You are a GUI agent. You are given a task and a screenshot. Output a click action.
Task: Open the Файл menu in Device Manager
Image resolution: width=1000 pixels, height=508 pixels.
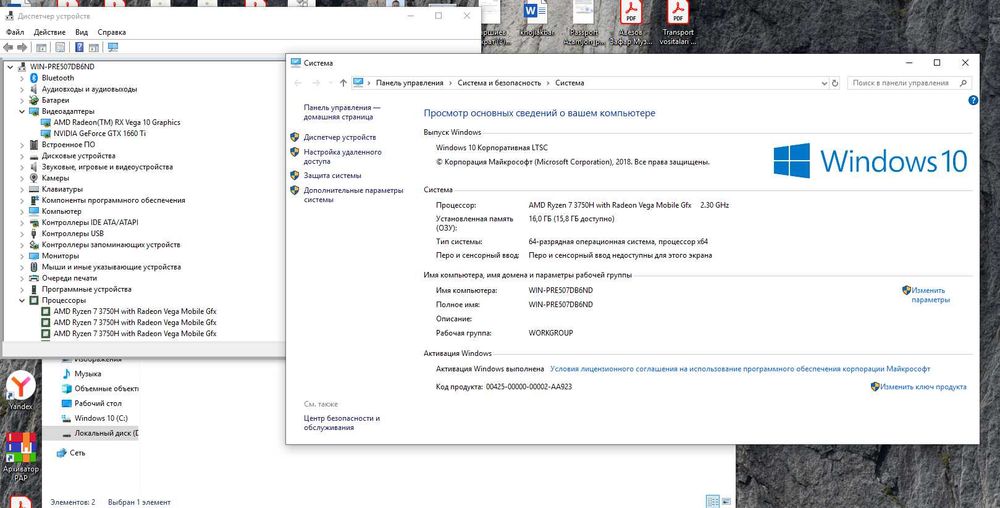point(15,32)
